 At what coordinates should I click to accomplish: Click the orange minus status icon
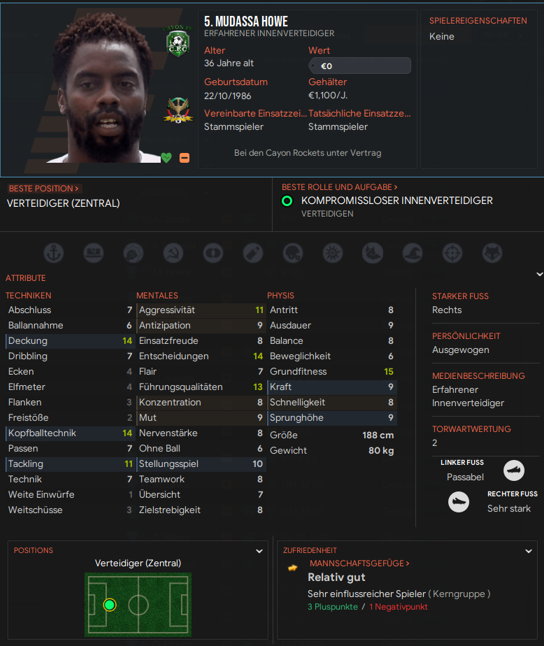point(185,157)
